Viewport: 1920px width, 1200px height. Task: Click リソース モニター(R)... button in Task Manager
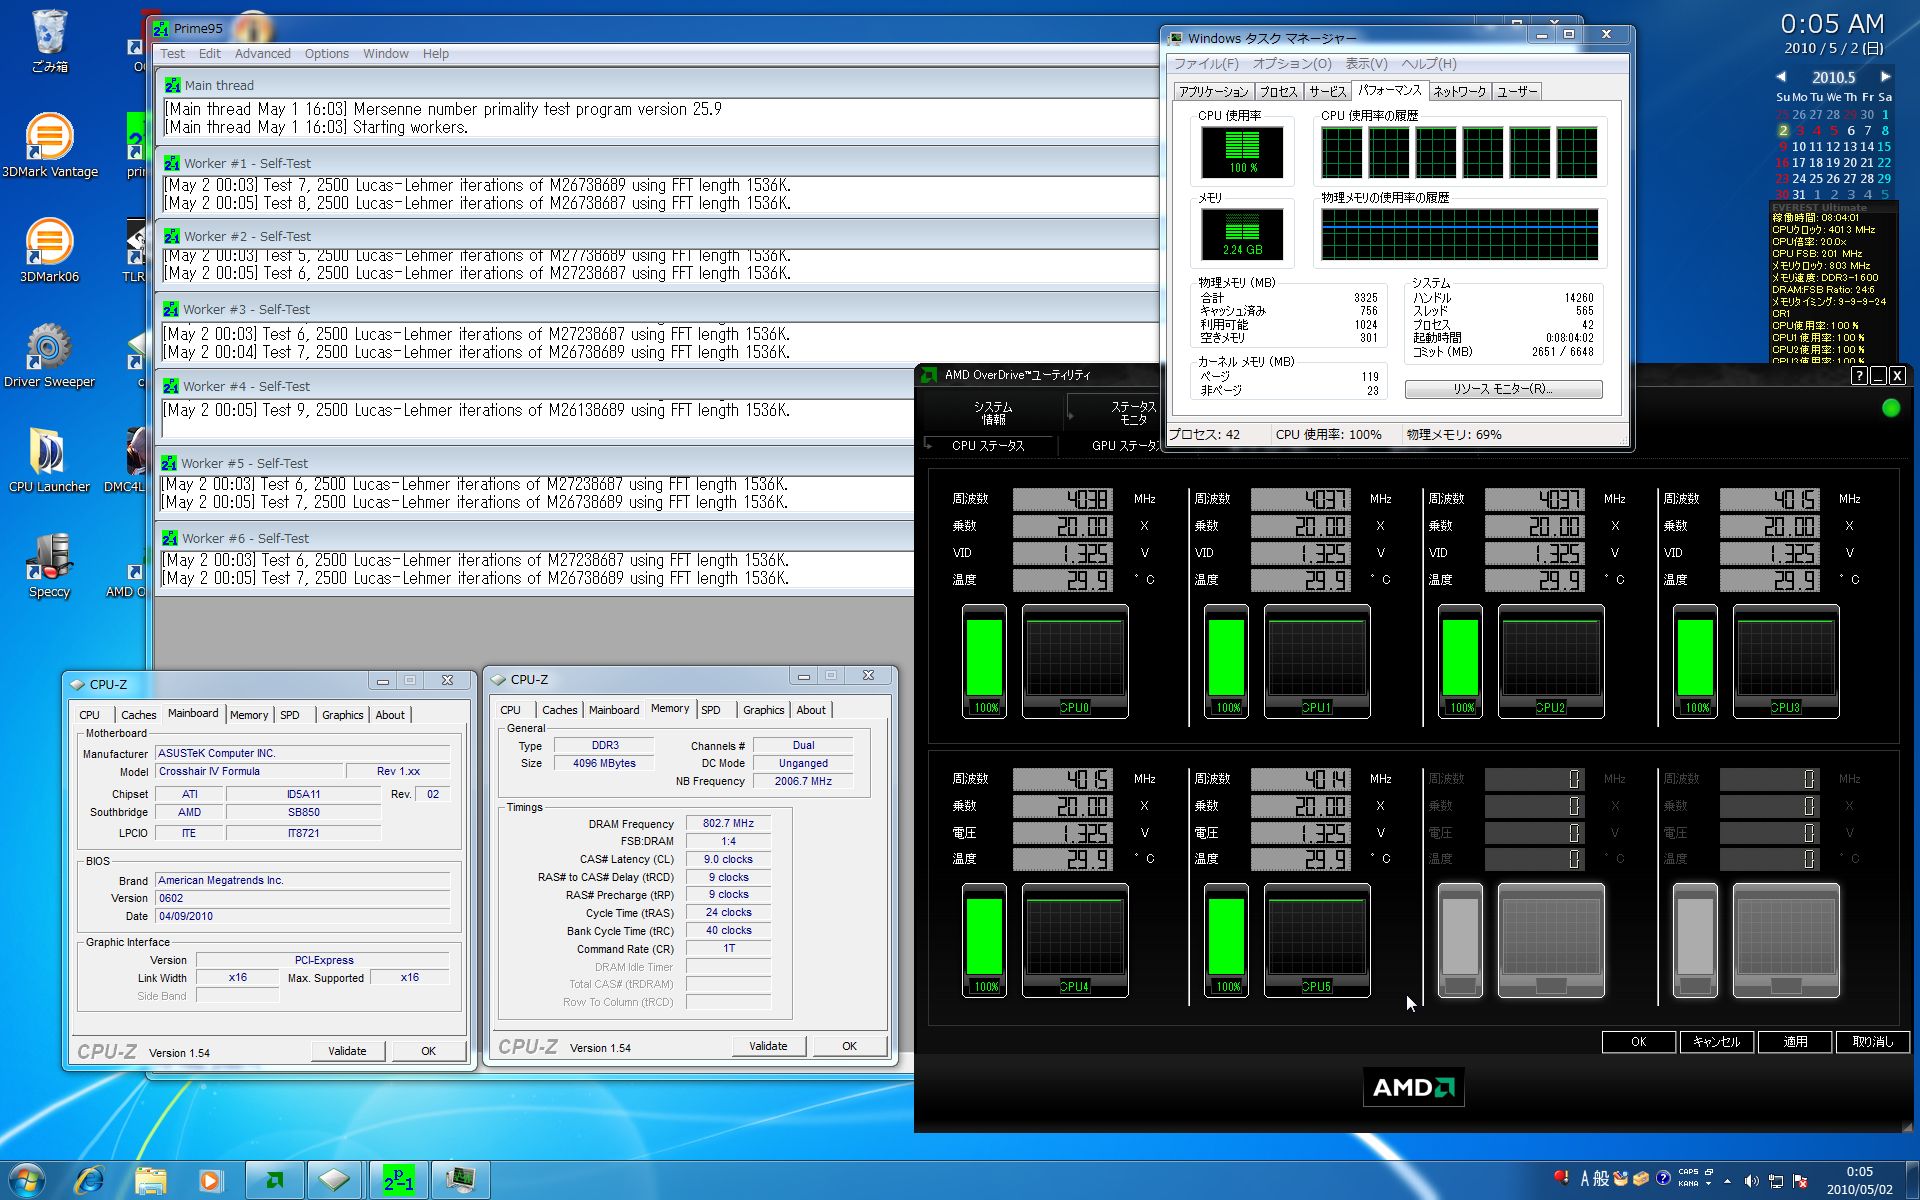(x=1503, y=389)
